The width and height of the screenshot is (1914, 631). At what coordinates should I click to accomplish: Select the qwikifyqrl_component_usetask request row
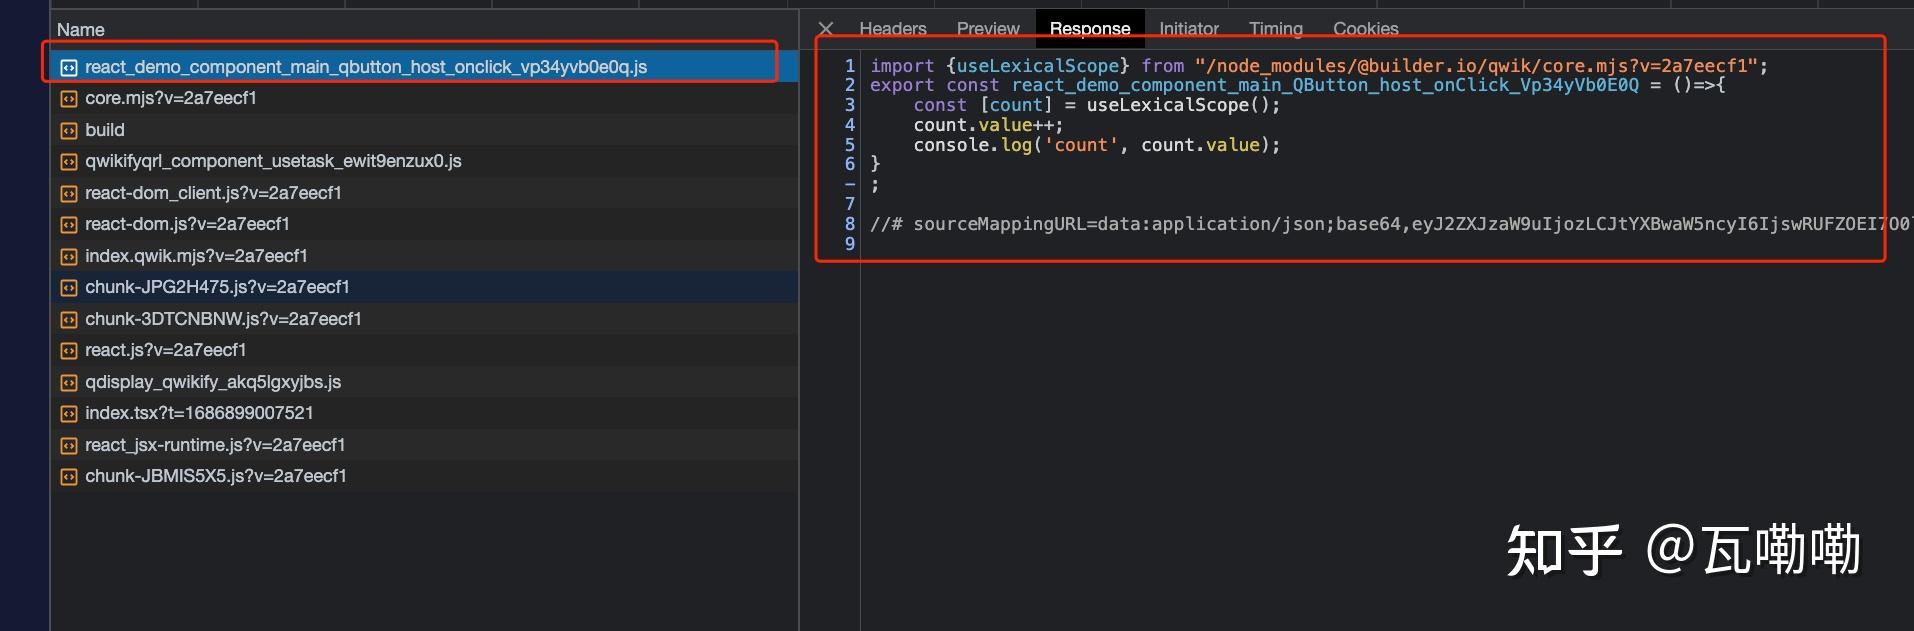[273, 161]
